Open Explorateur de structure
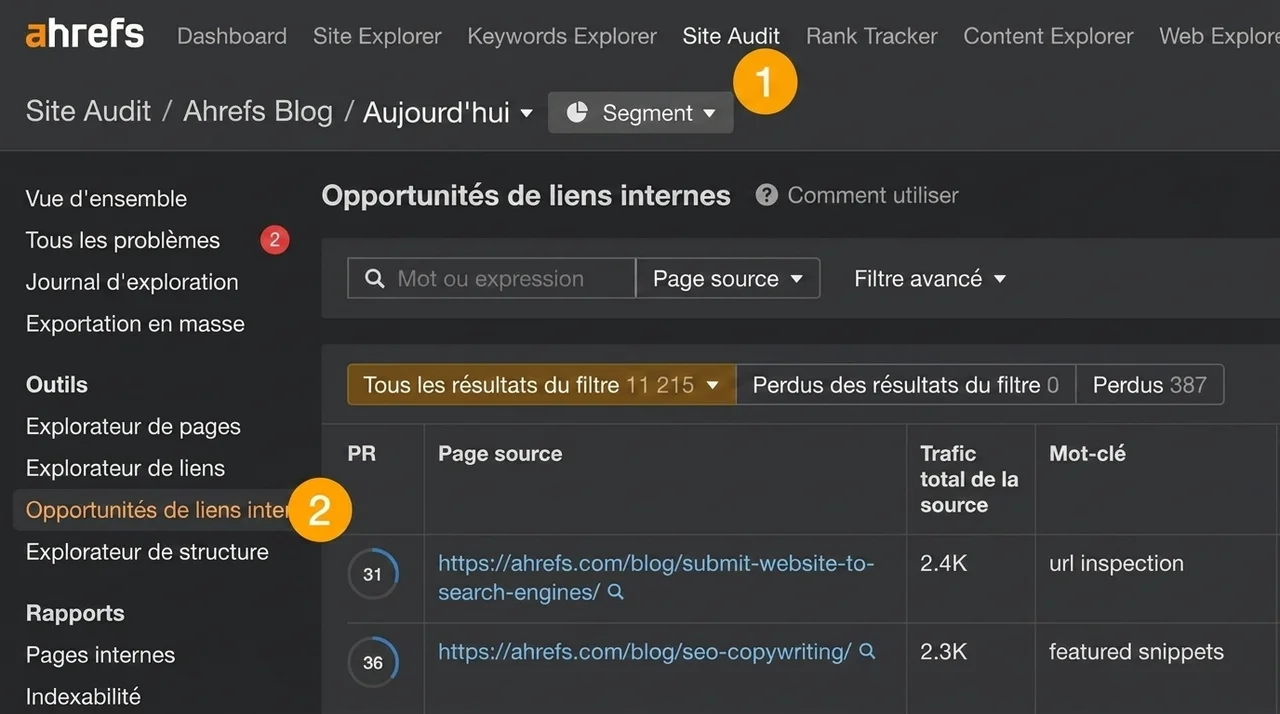 [x=147, y=552]
